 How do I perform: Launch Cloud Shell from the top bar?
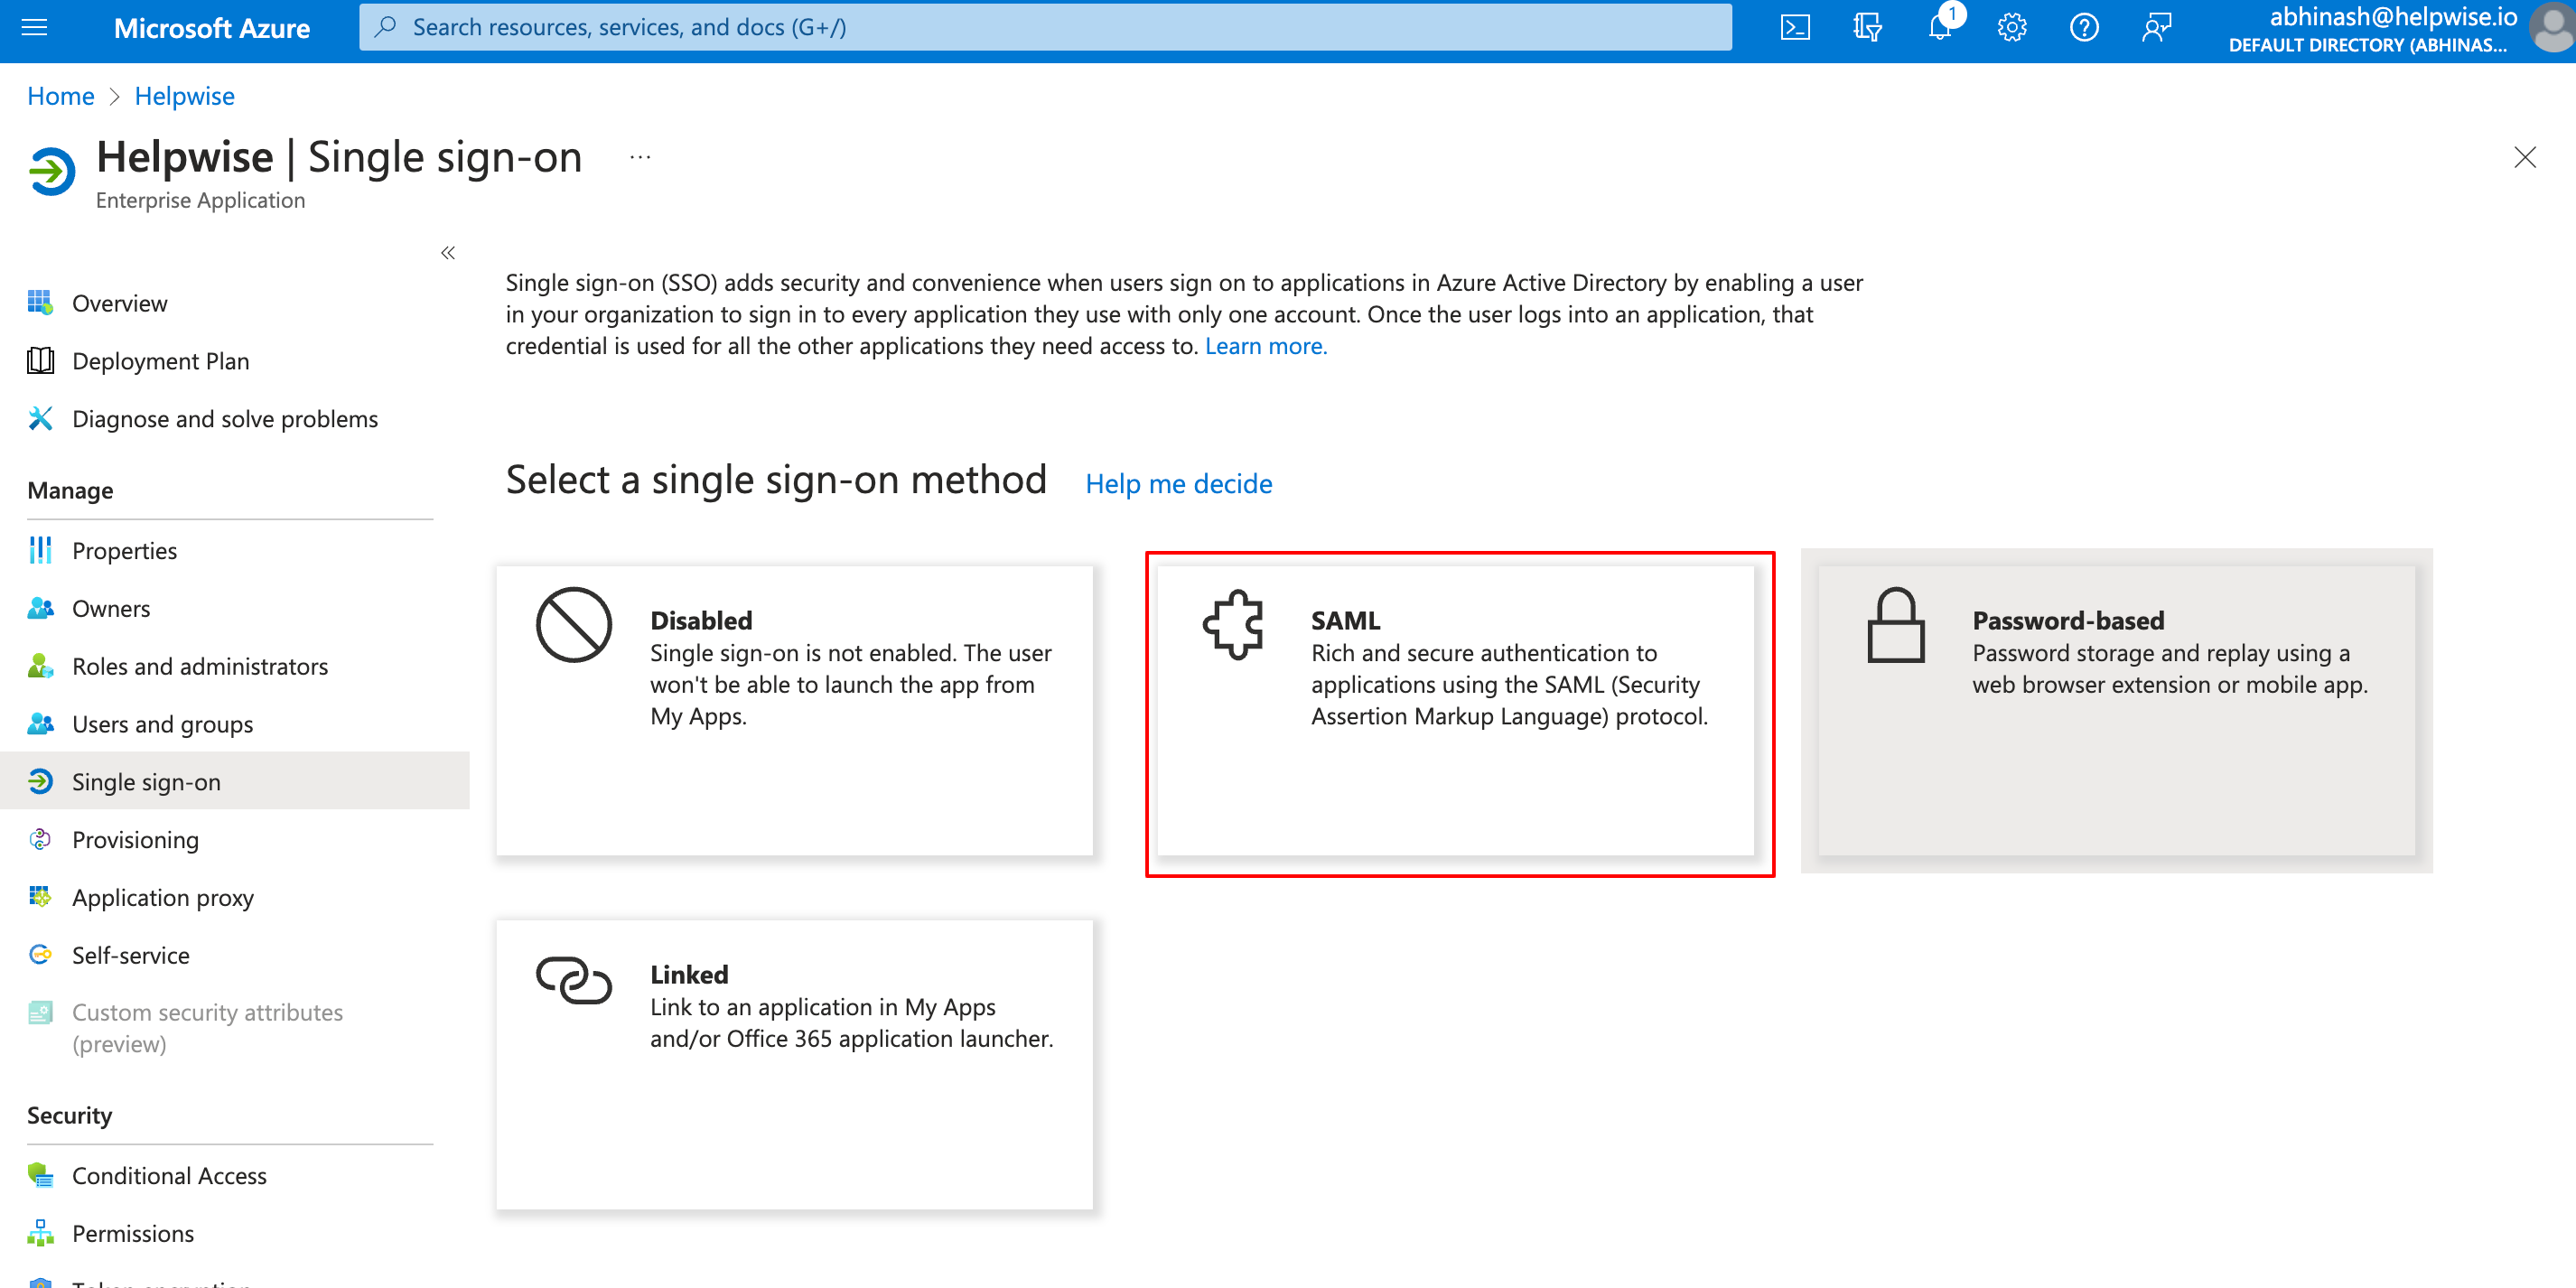1795,27
